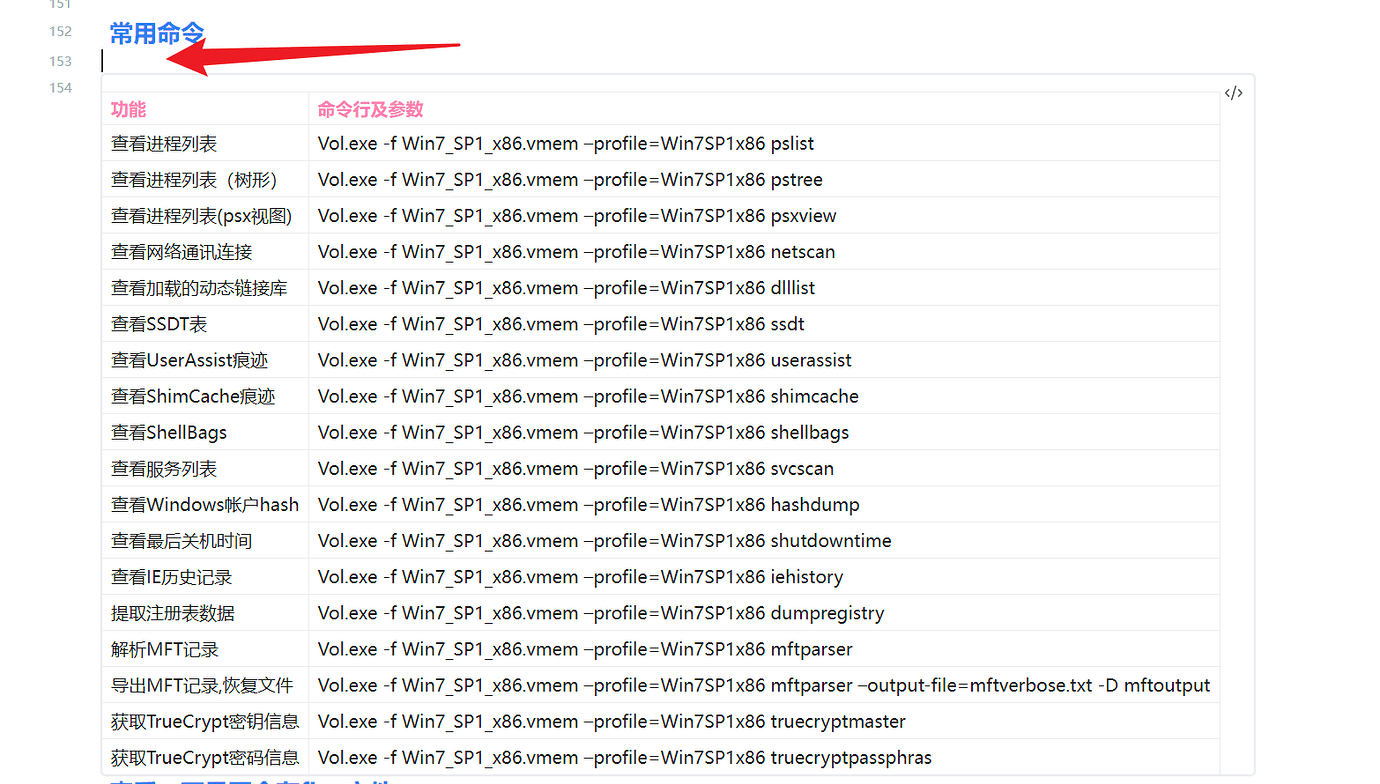The image size is (1380, 784).
Task: Click the command ending in netscan
Action: pos(576,251)
